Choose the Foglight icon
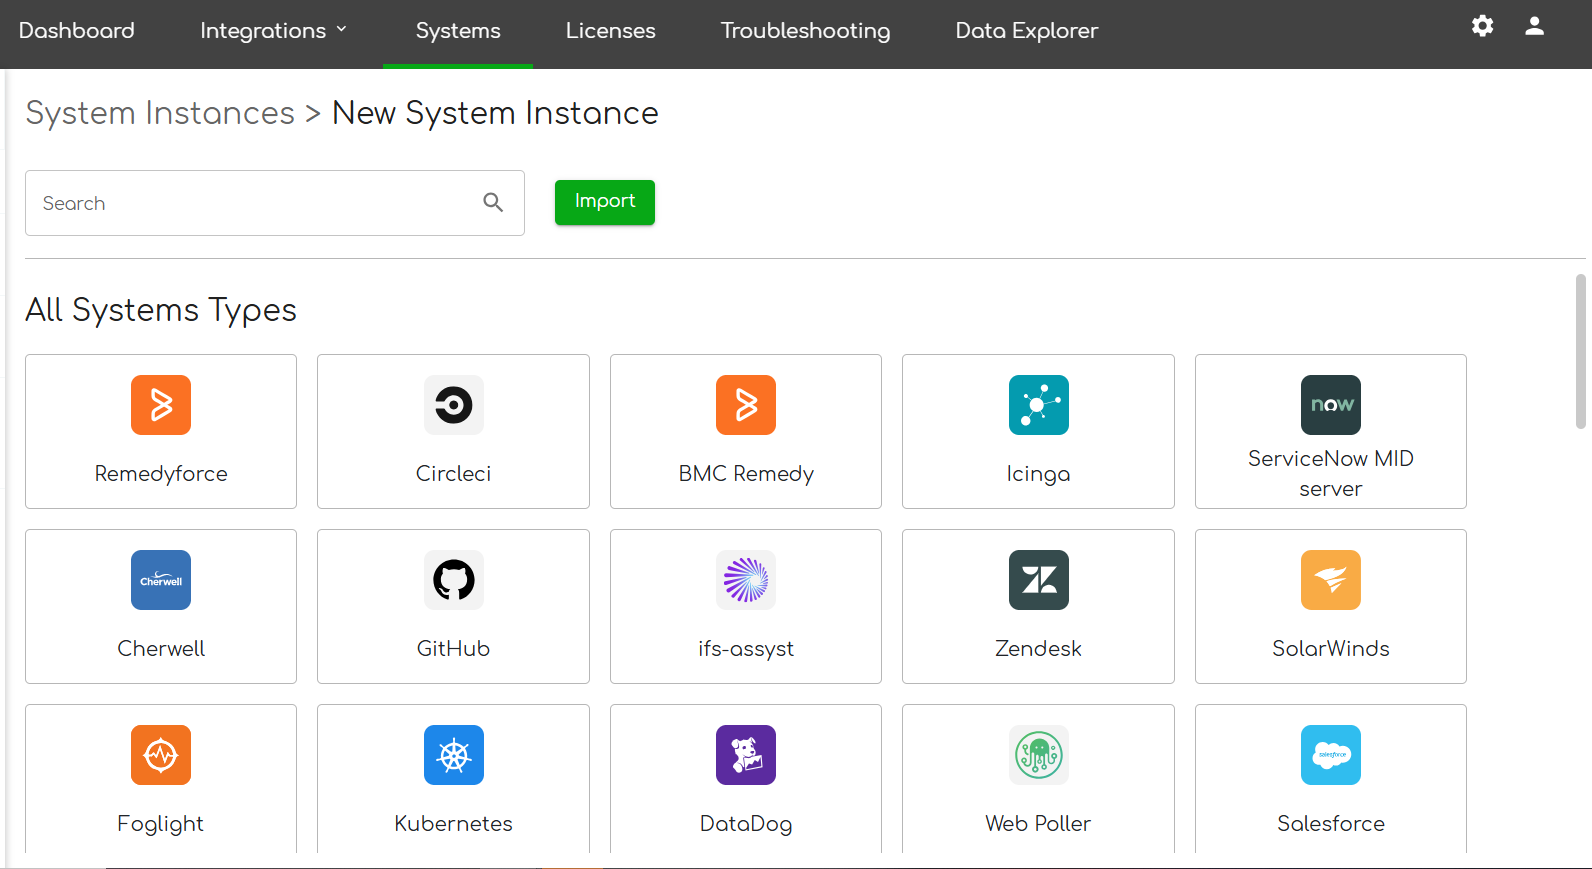1592x869 pixels. coord(161,755)
